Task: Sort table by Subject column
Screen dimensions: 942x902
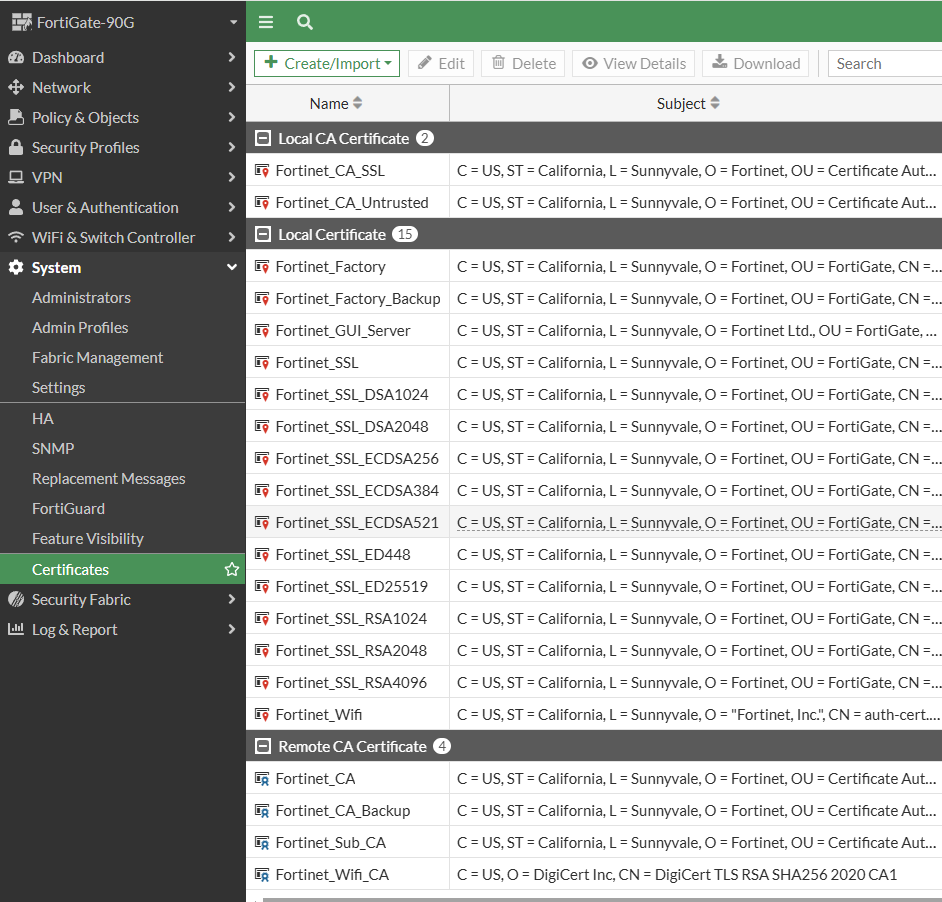Action: (x=688, y=103)
